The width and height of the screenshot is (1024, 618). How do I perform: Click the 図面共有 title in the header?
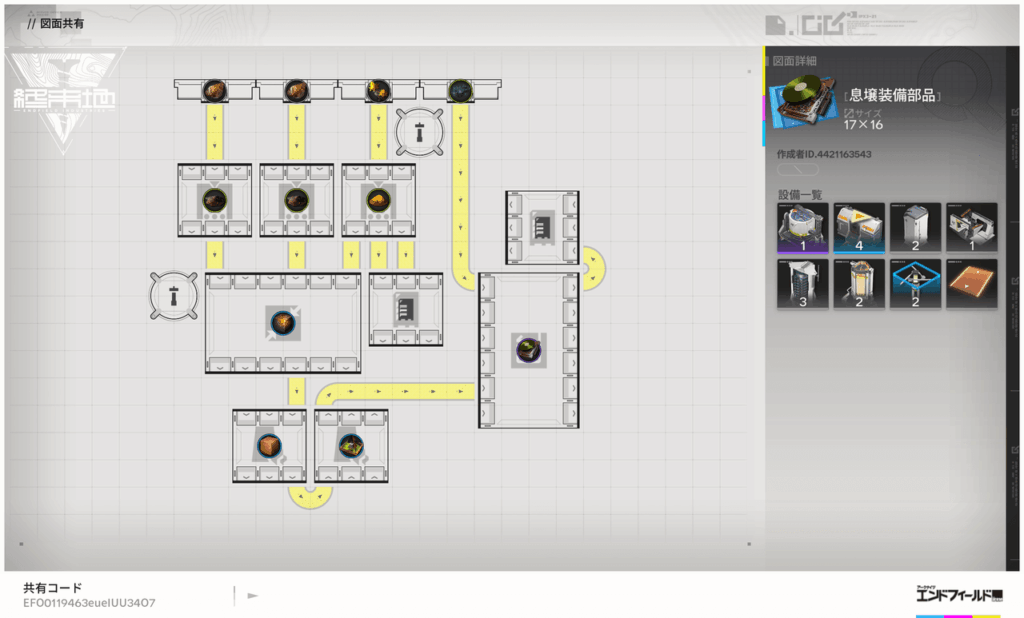coord(62,23)
